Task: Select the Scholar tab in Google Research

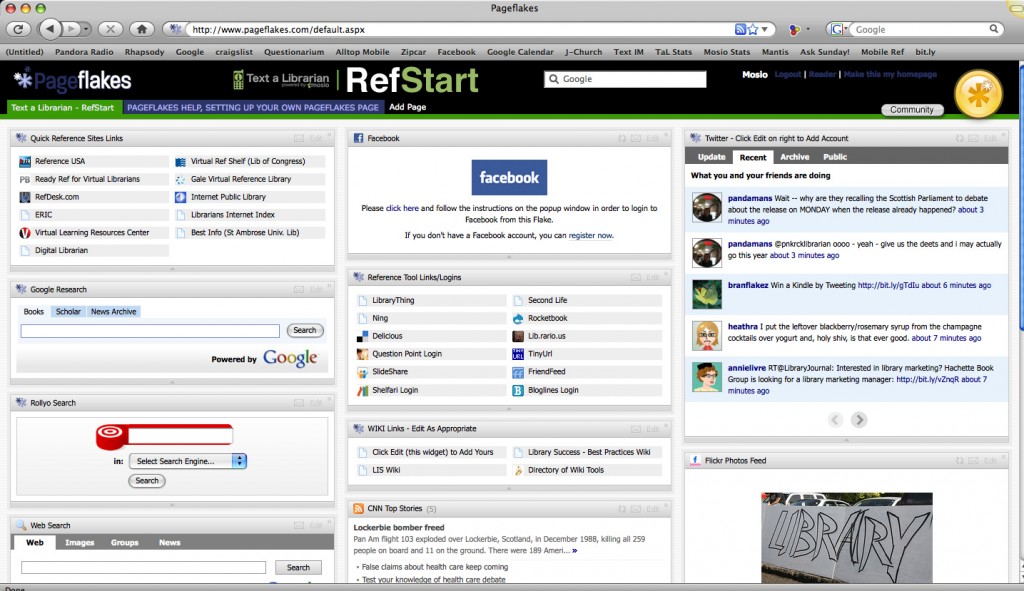Action: click(68, 311)
